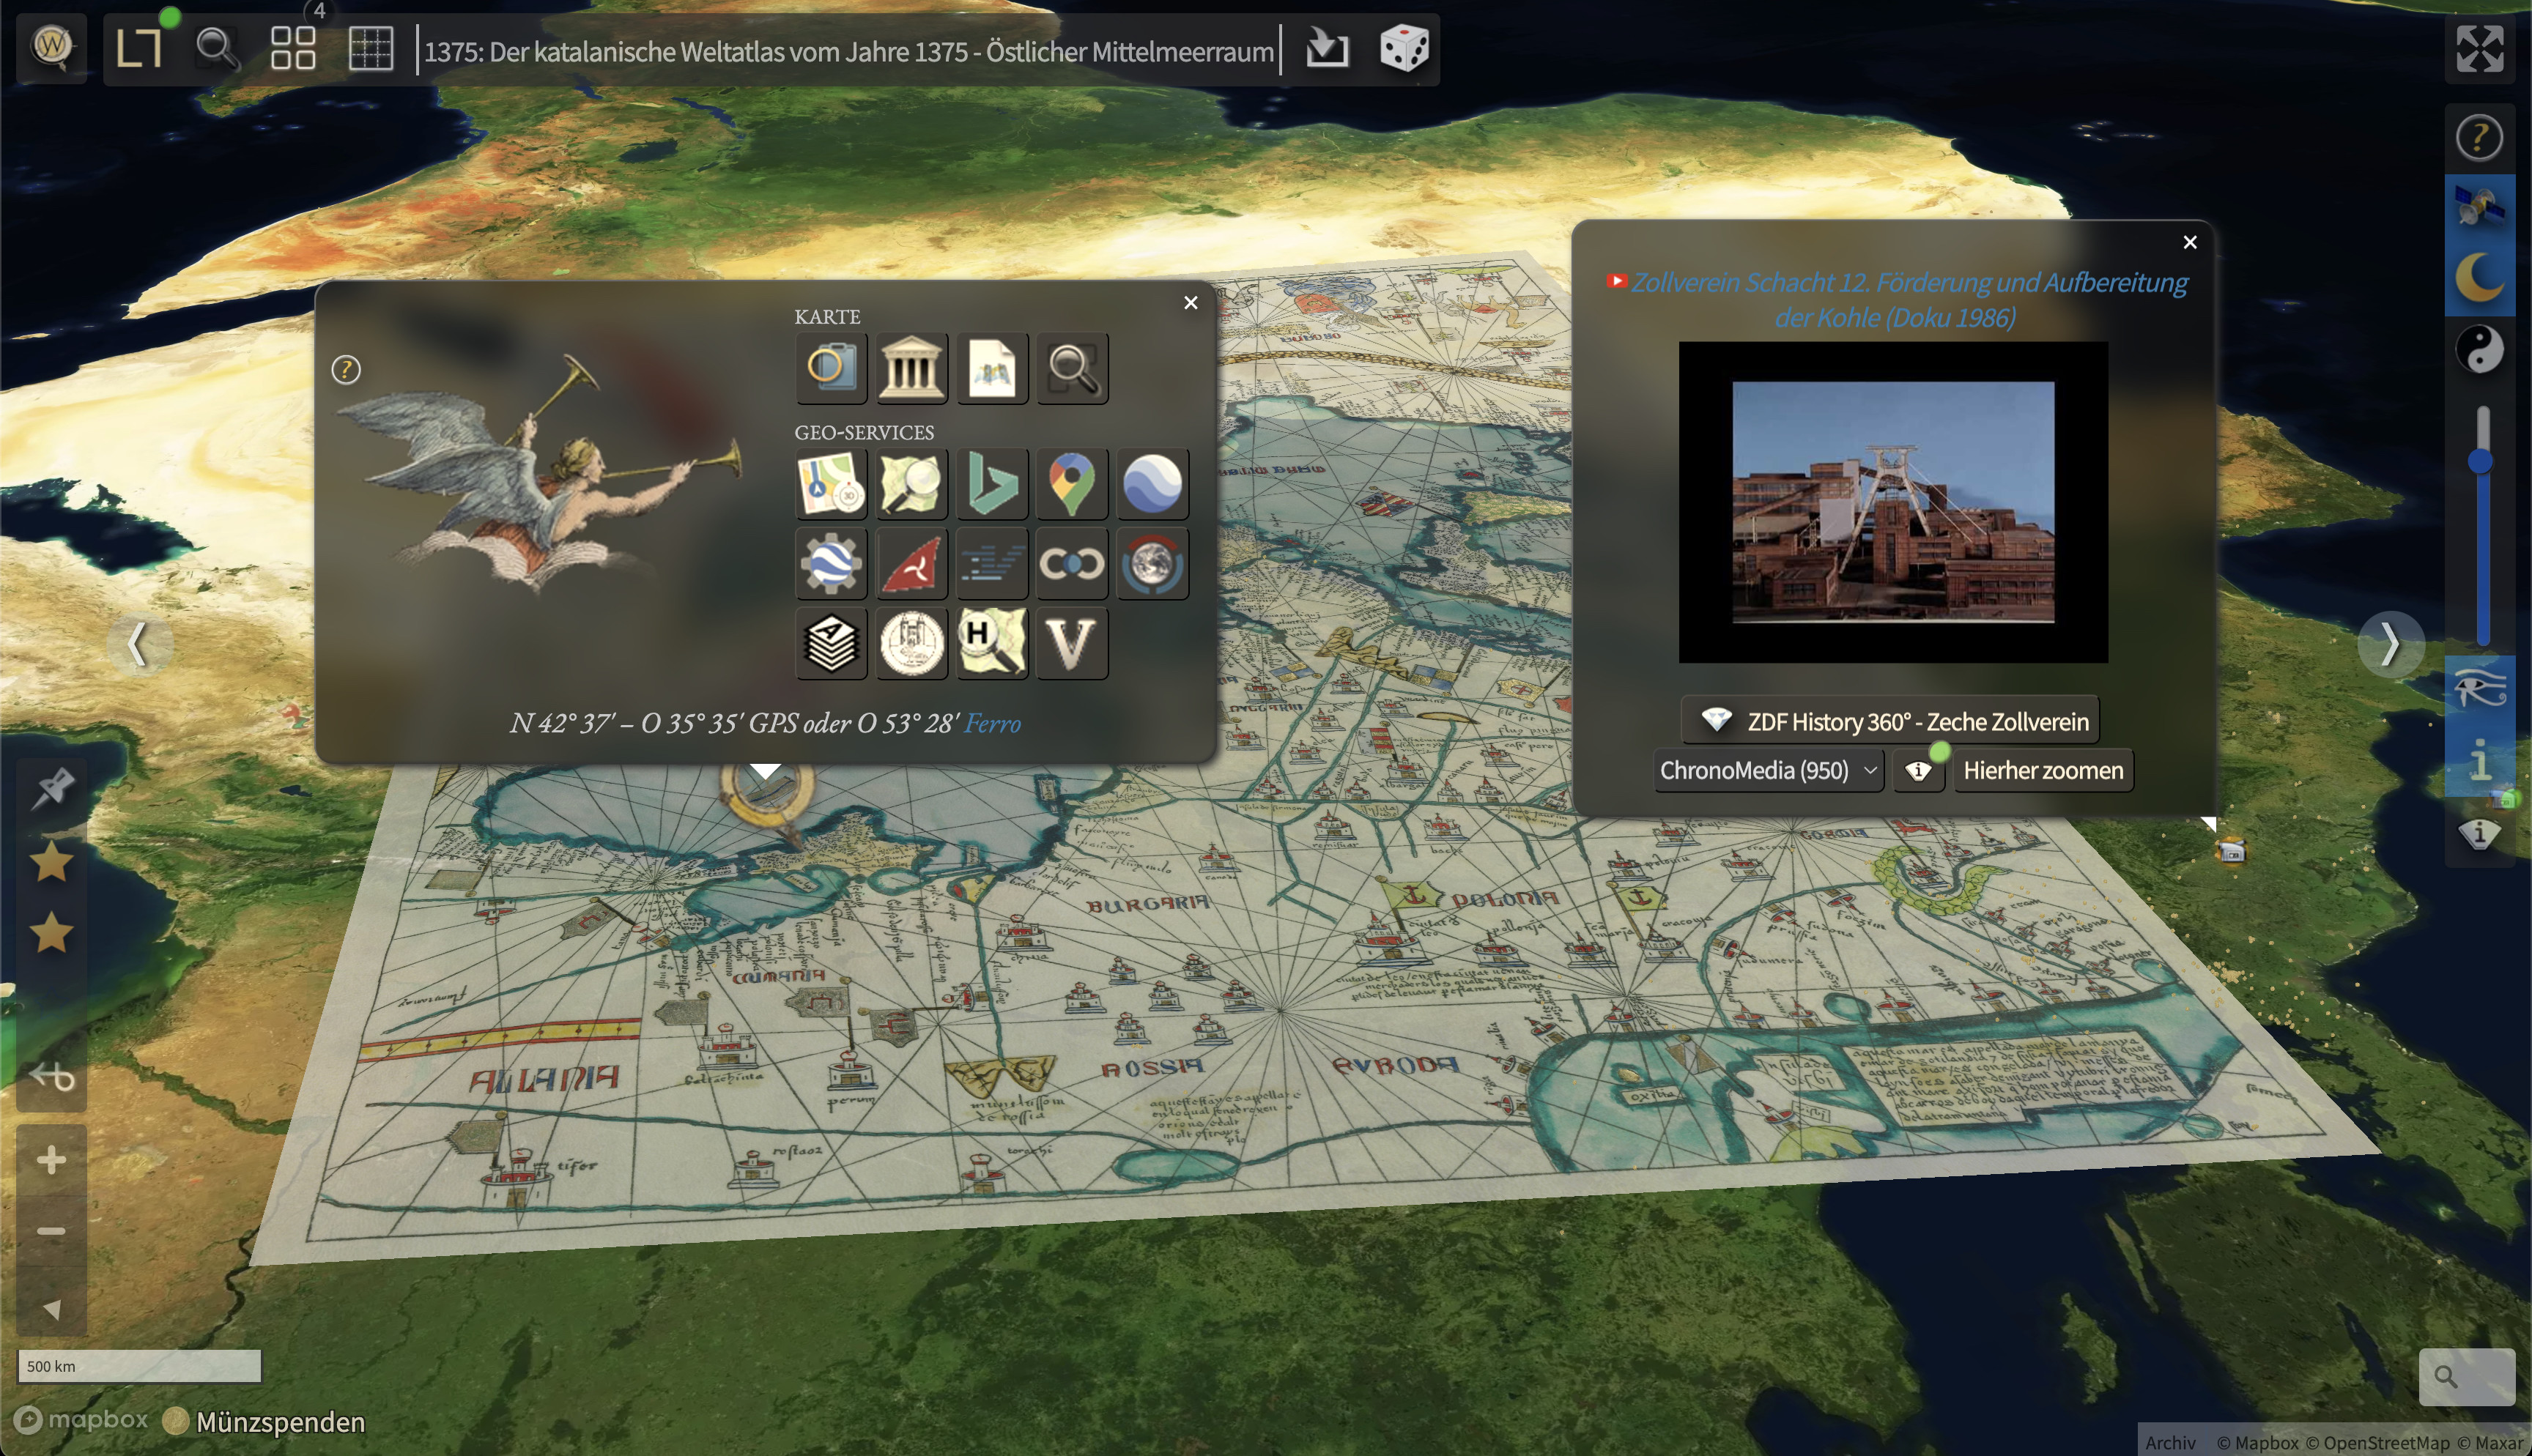Open the bottom-right search box
The height and width of the screenshot is (1456, 2532).
2466,1377
